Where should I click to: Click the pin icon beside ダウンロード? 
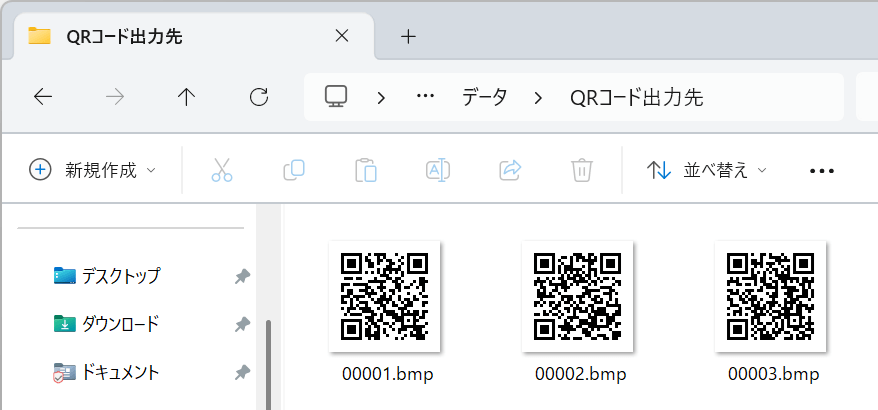click(242, 324)
